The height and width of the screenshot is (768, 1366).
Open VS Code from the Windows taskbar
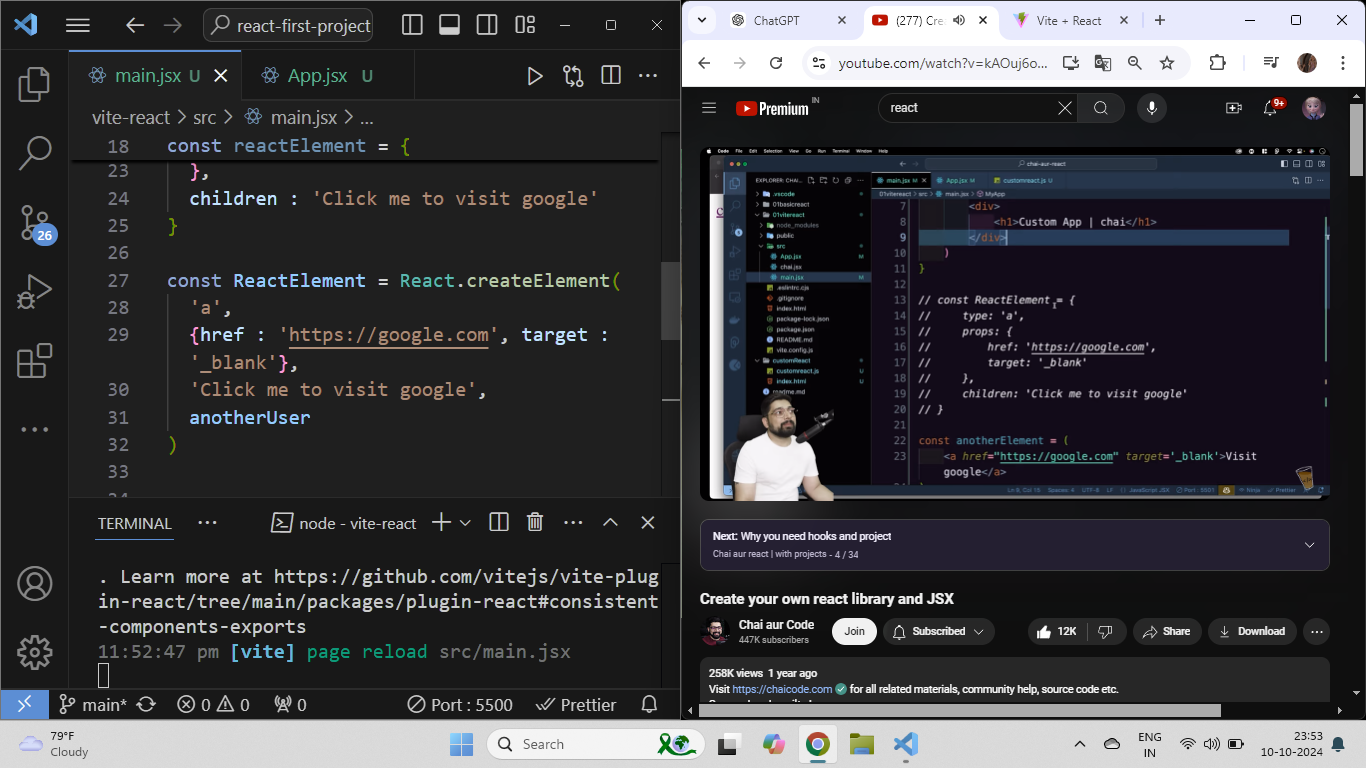906,744
